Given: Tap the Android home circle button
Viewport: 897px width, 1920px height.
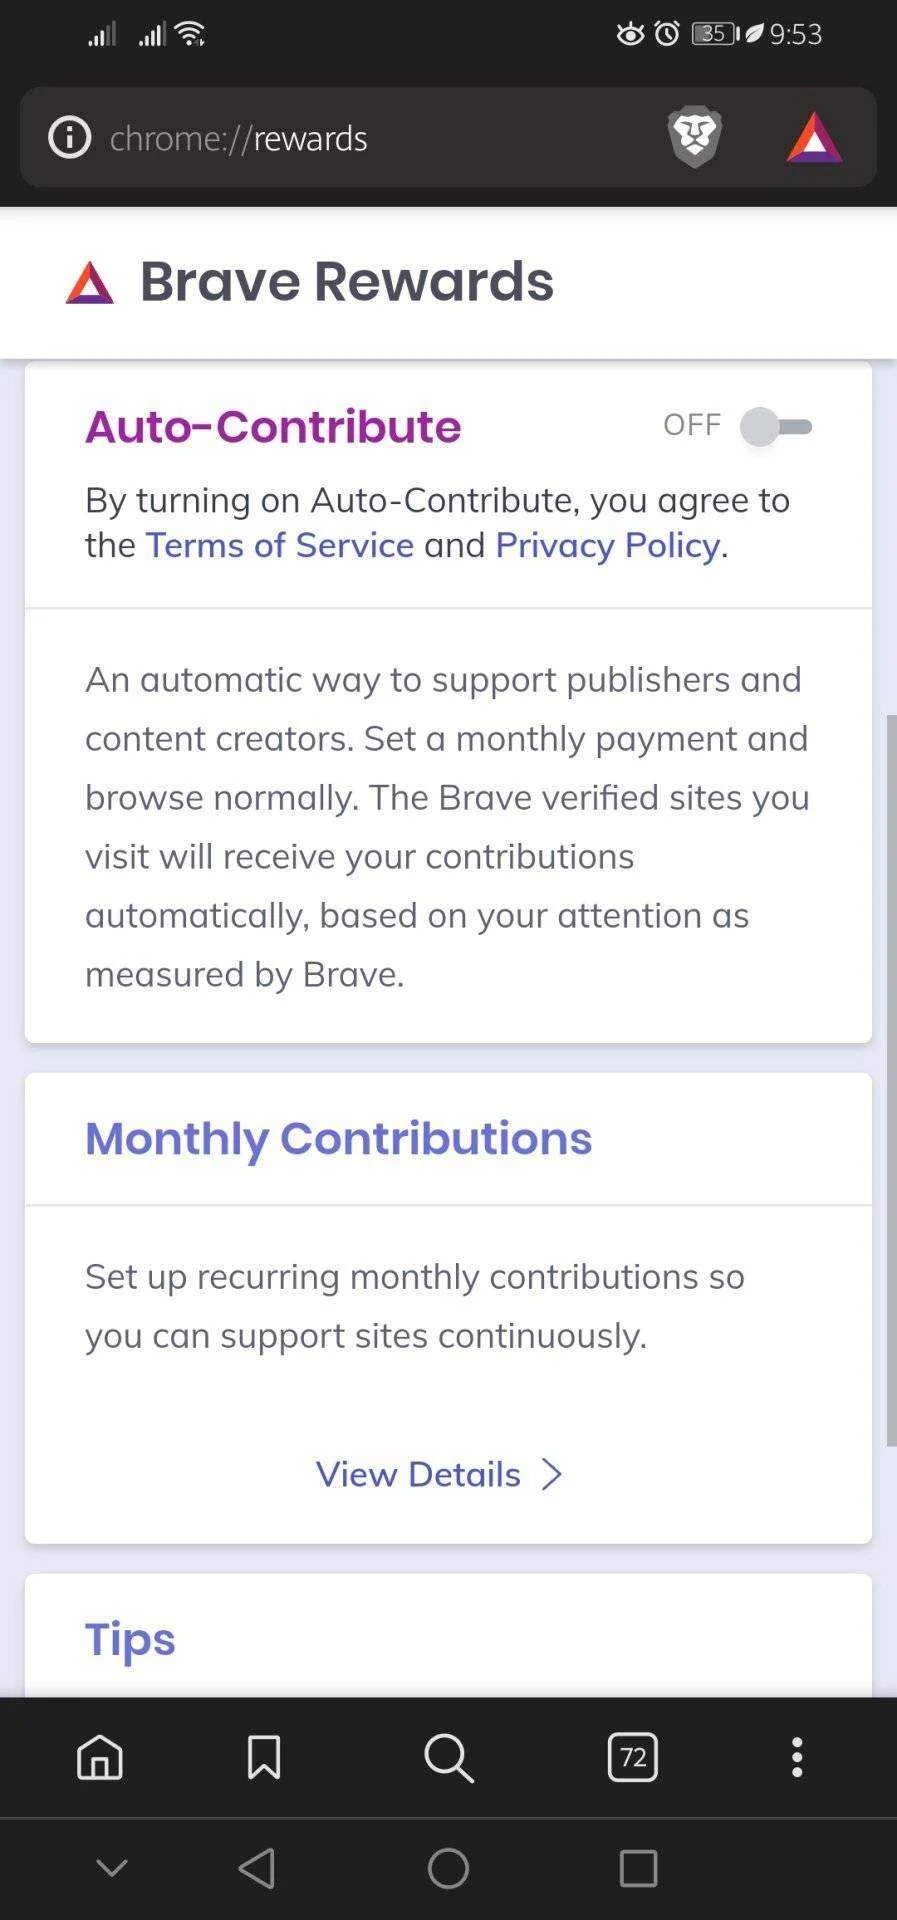Looking at the screenshot, I should [x=448, y=1868].
